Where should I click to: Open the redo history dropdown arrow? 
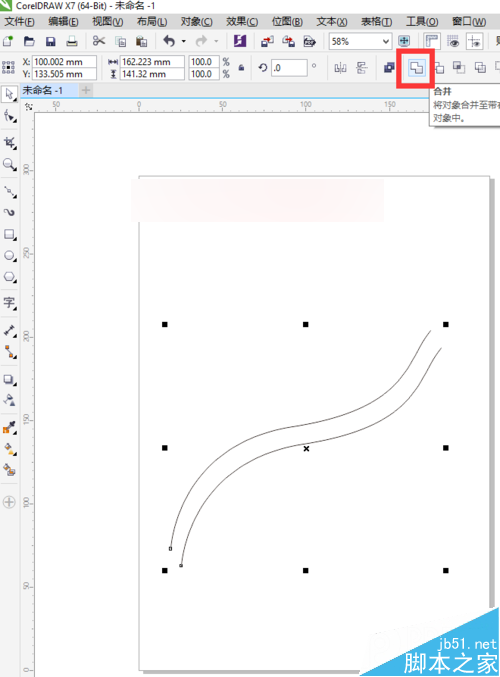216,41
